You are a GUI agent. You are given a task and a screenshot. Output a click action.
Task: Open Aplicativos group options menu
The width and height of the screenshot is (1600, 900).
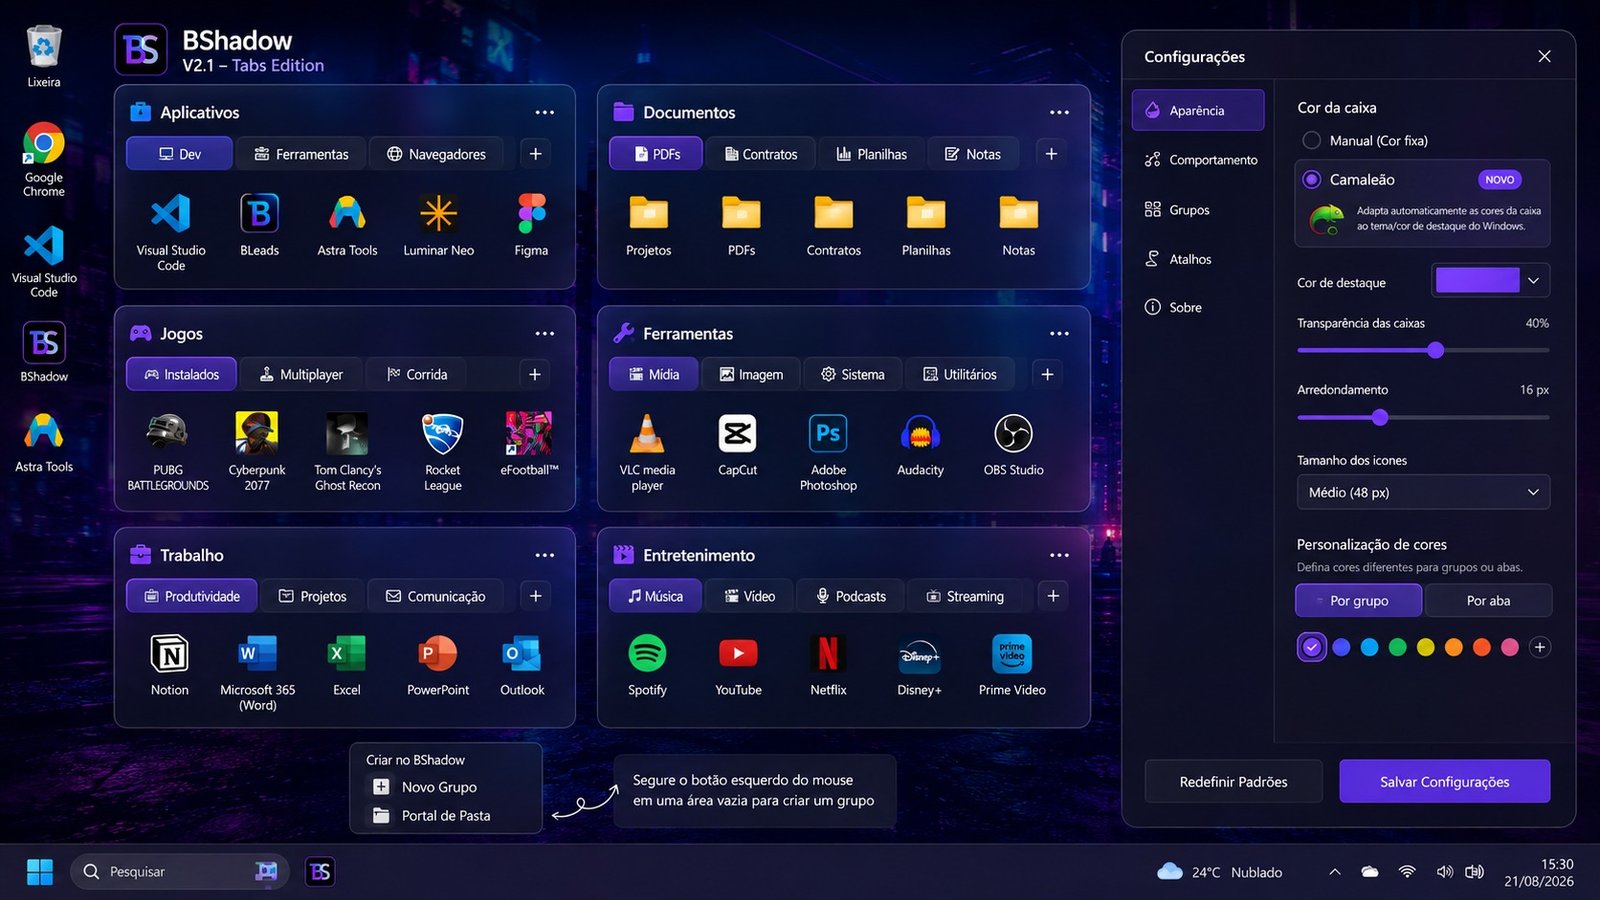[x=544, y=113]
